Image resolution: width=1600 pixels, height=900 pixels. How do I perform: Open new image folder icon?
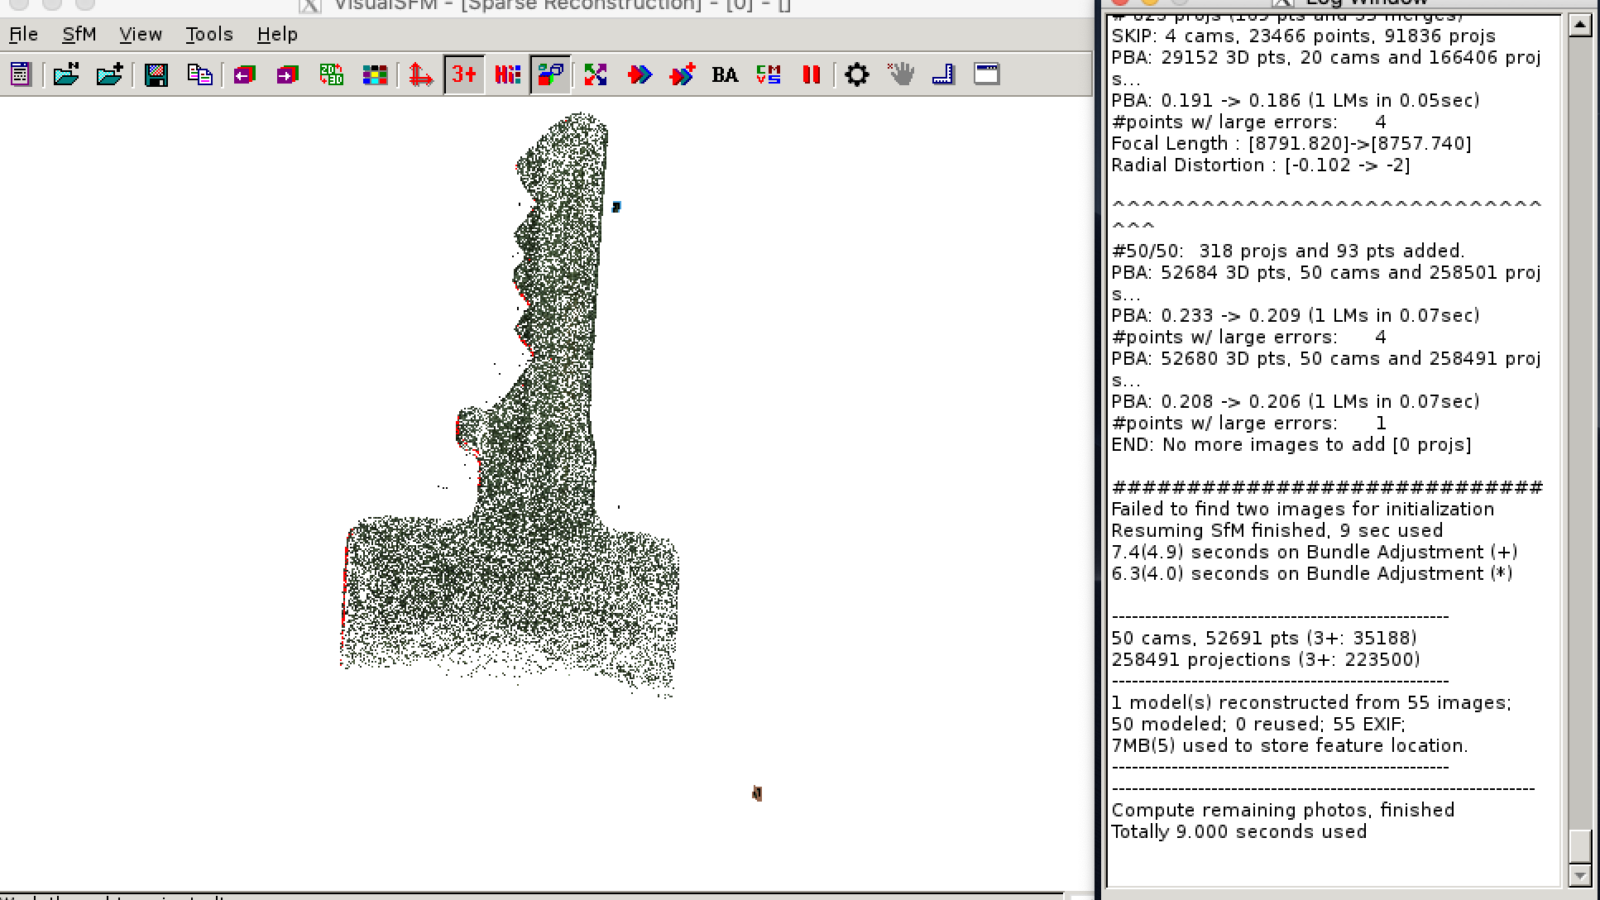click(66, 74)
